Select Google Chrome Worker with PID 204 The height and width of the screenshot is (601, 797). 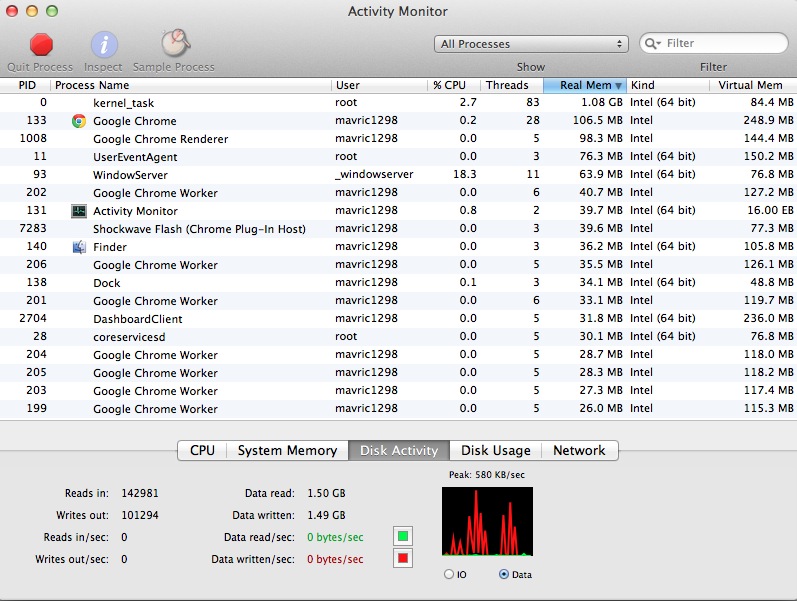398,355
